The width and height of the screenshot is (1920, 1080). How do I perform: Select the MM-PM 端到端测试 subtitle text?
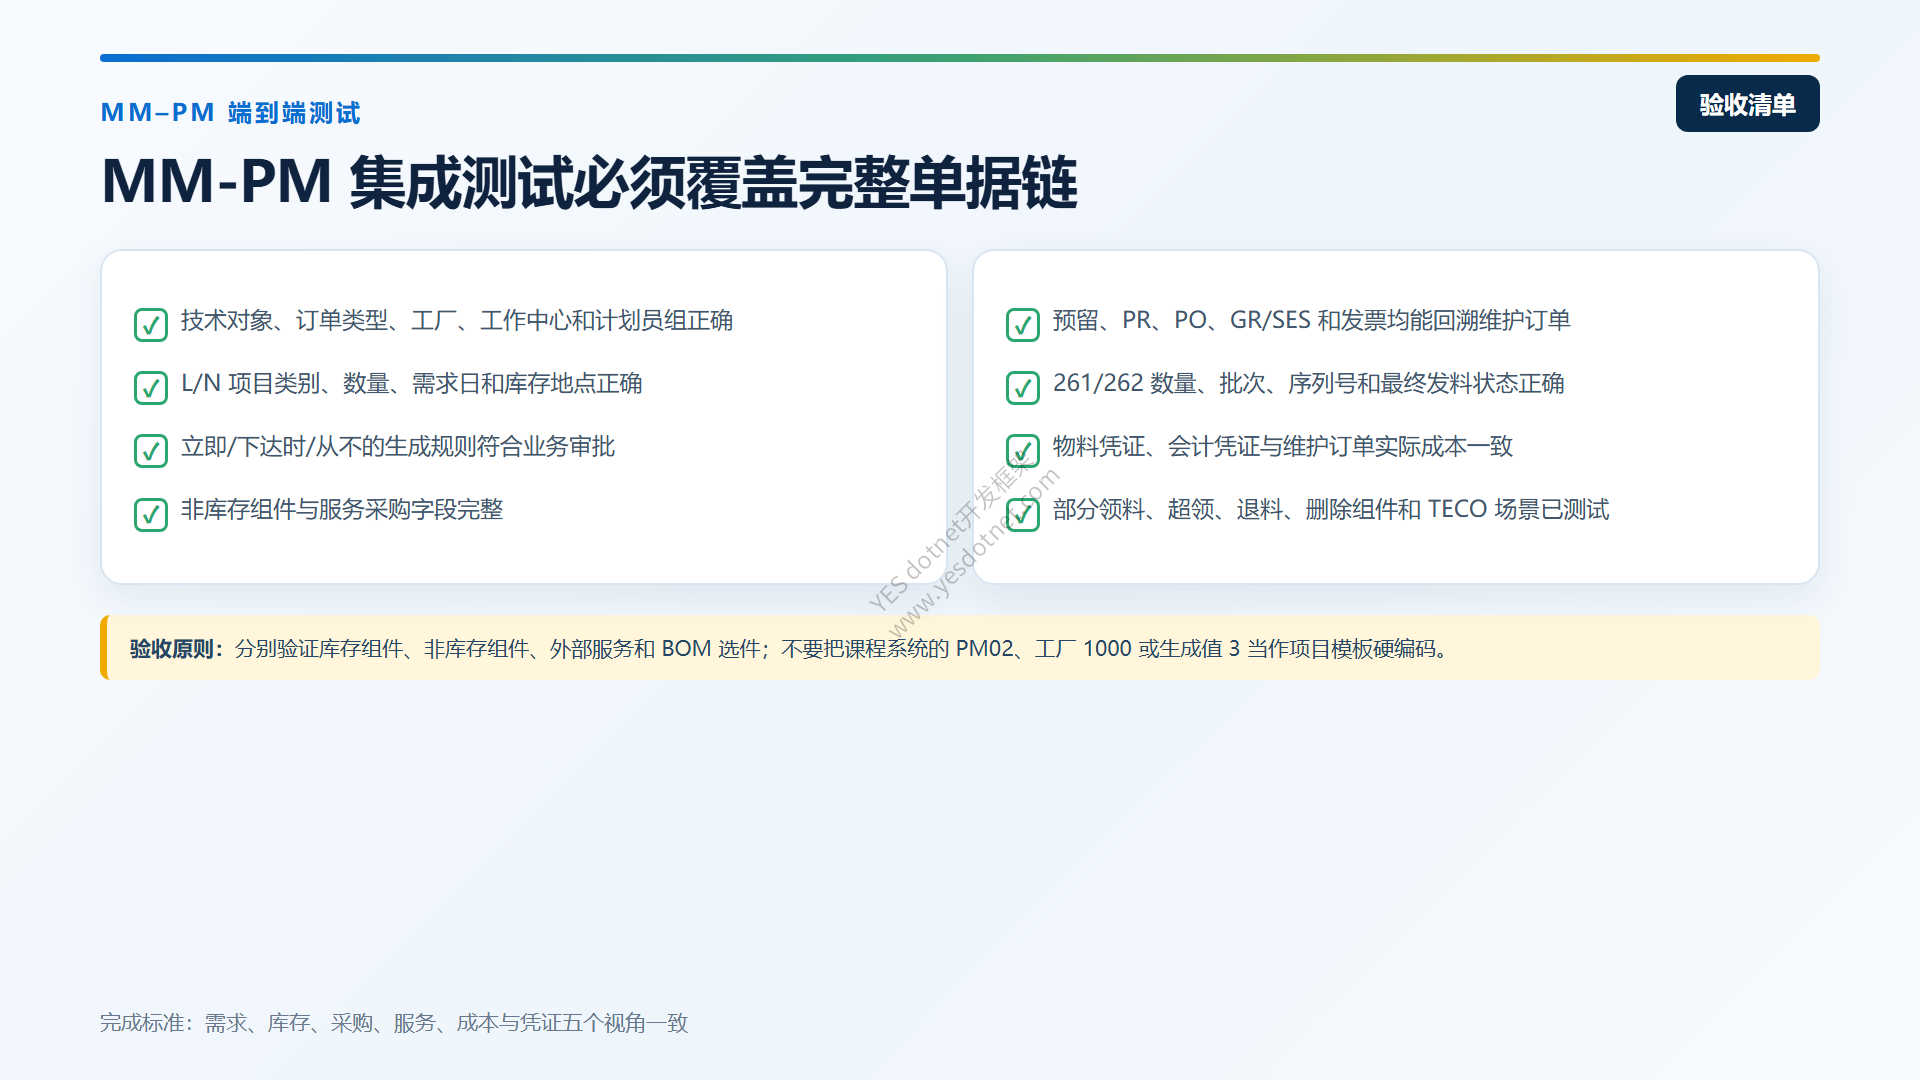(230, 113)
